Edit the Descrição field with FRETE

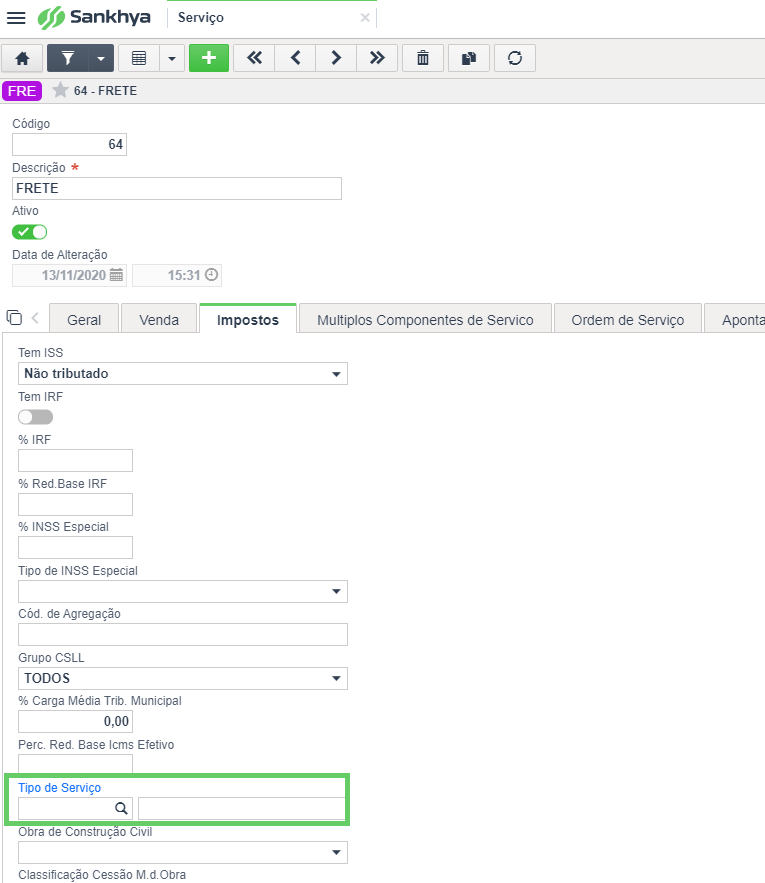pyautogui.click(x=177, y=188)
